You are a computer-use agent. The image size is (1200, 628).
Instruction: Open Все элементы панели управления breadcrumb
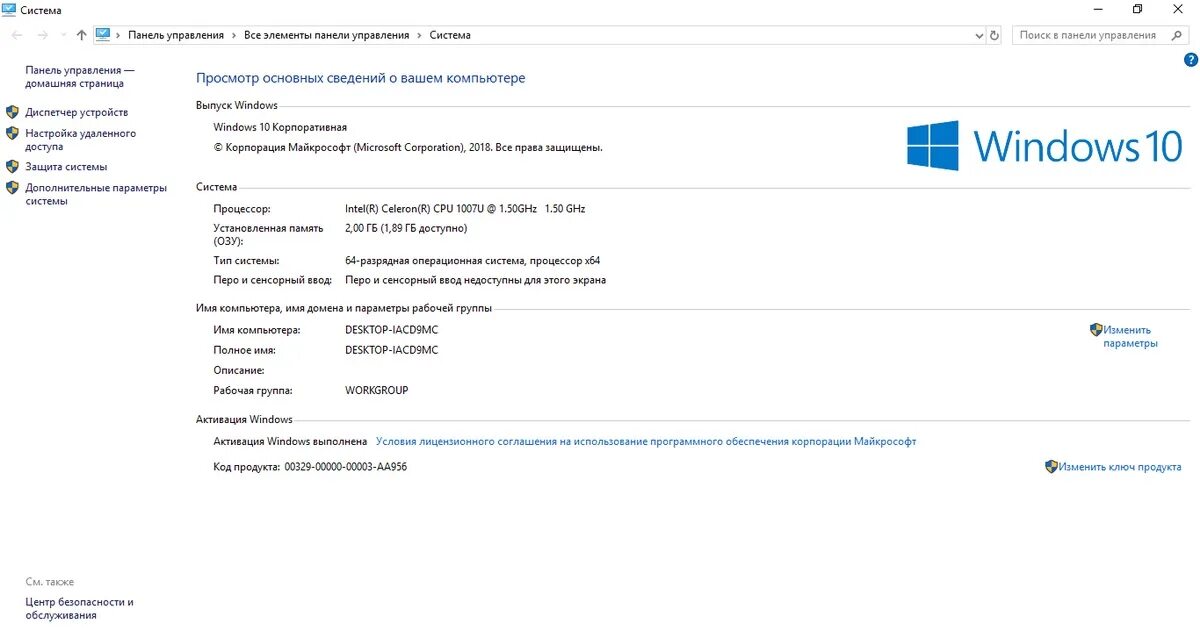[x=327, y=35]
